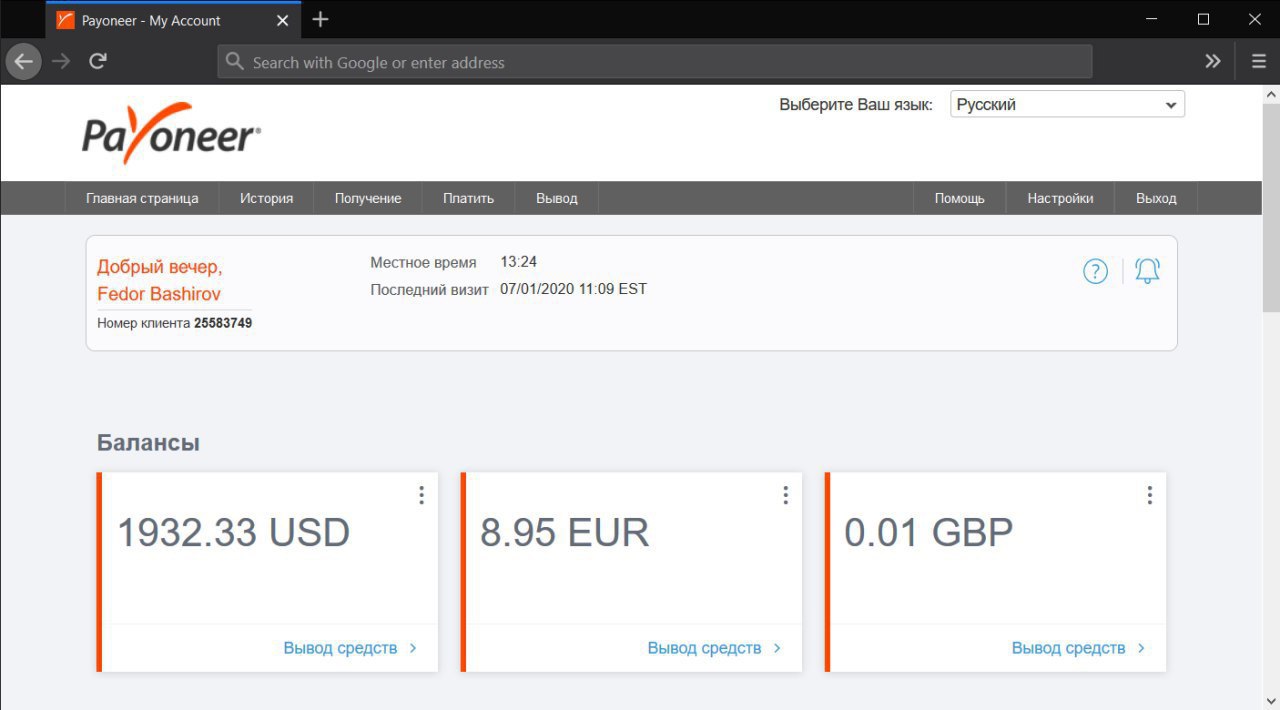Screen dimensions: 1280x710
Task: Open the browser overflow chevron menu
Action: [1213, 61]
